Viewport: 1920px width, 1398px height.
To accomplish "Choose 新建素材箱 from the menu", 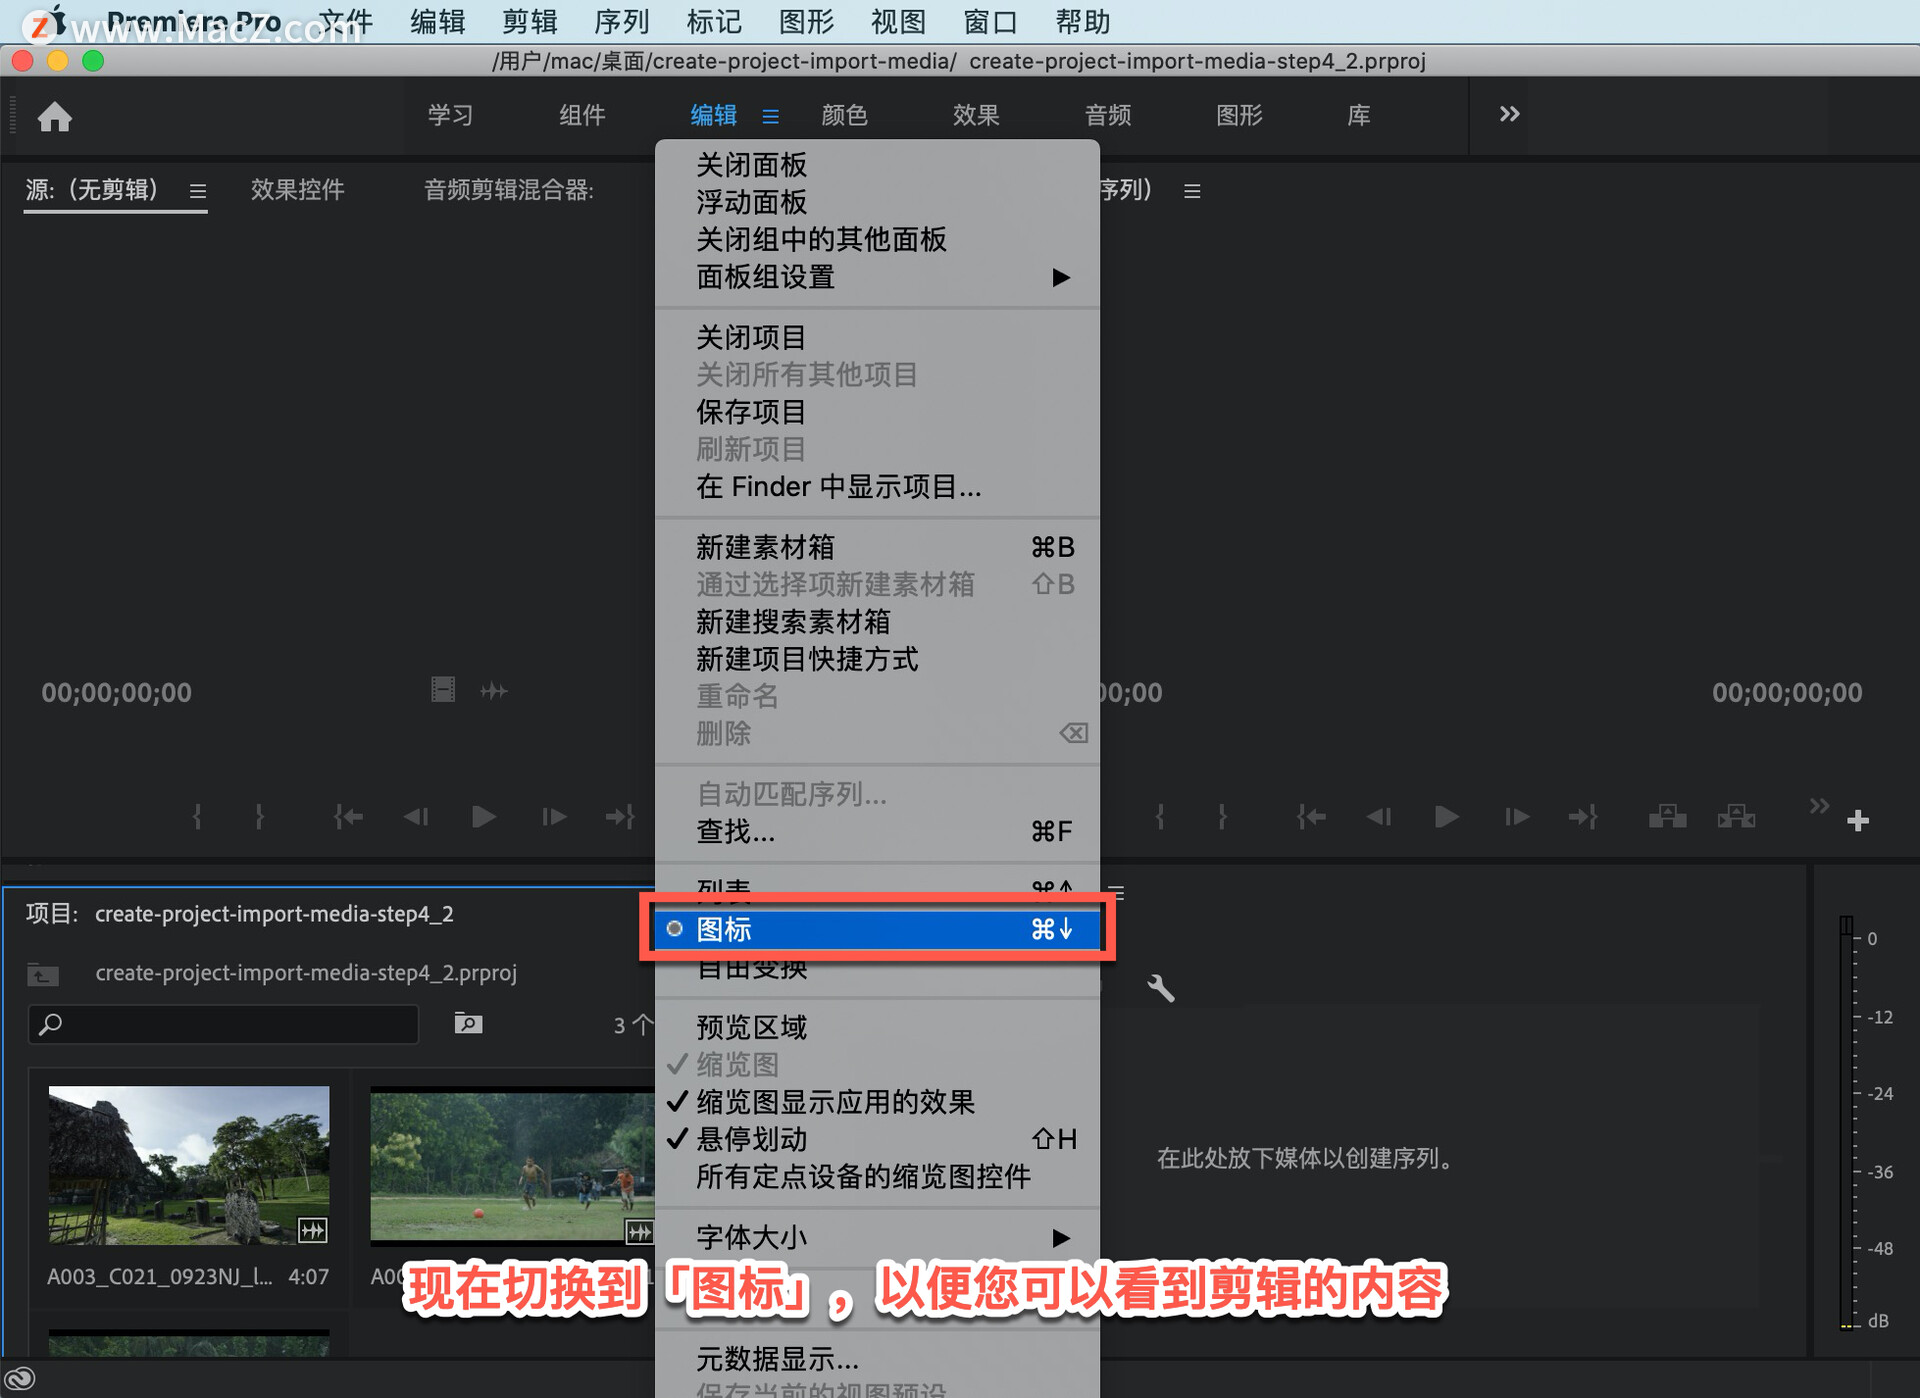I will 765,547.
